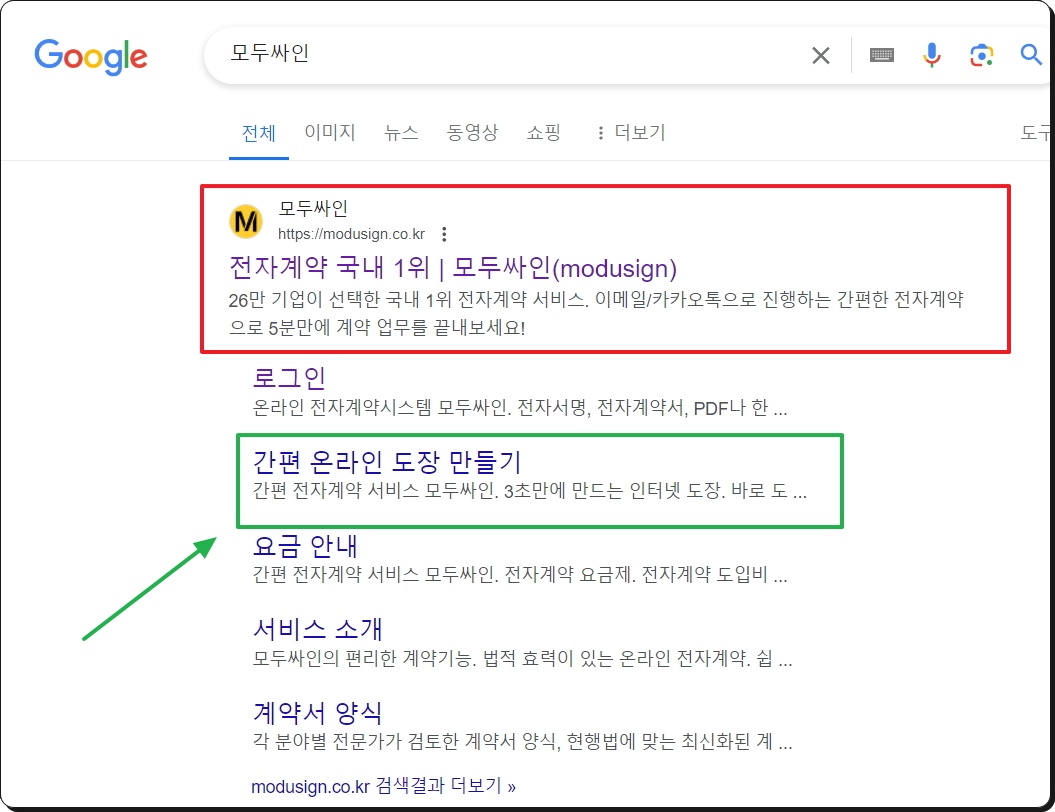
Task: Open the three-dot menu next to modusign.co.kr URL
Action: [x=444, y=234]
